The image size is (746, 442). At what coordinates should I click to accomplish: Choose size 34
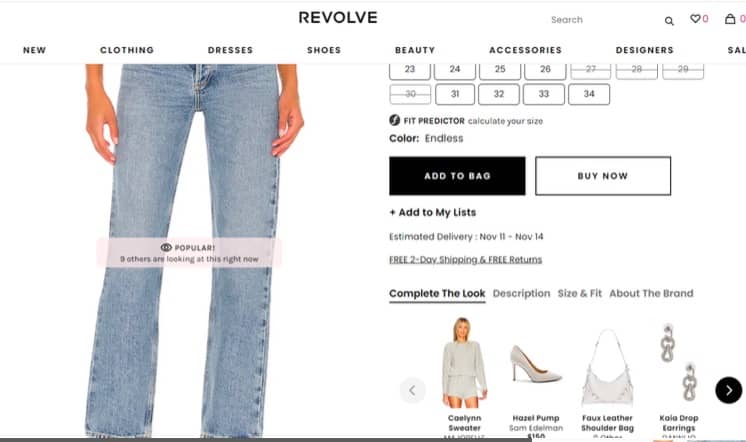589,94
